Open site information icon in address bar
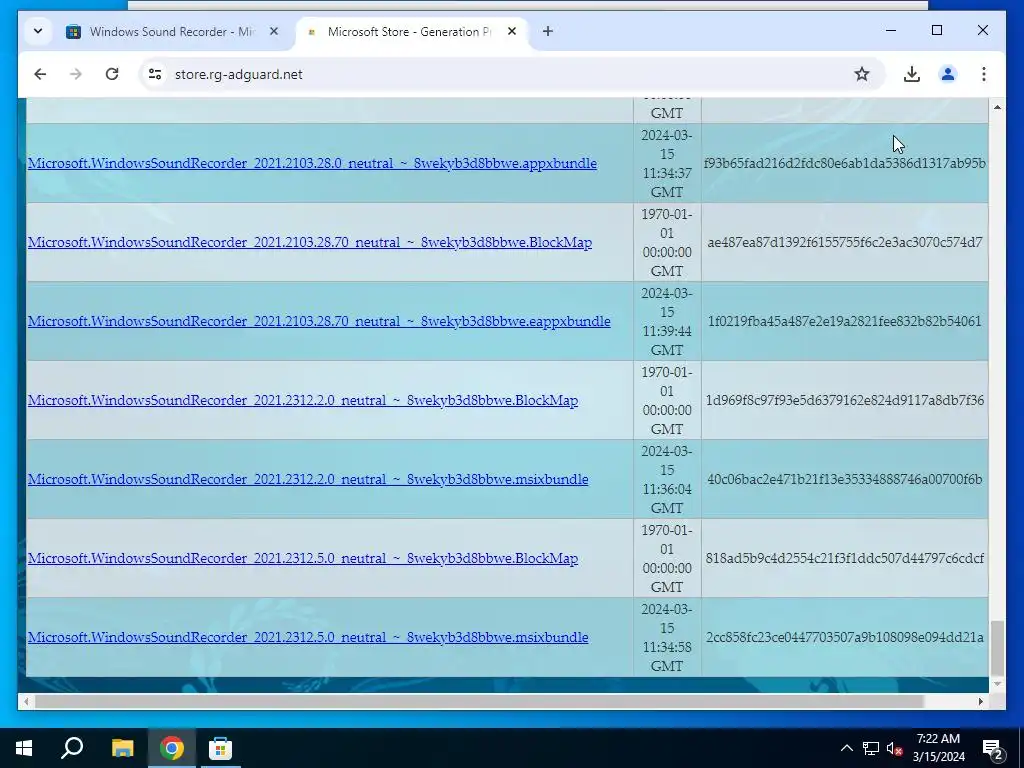Screen dimensions: 1024x768 pyautogui.click(x=155, y=74)
